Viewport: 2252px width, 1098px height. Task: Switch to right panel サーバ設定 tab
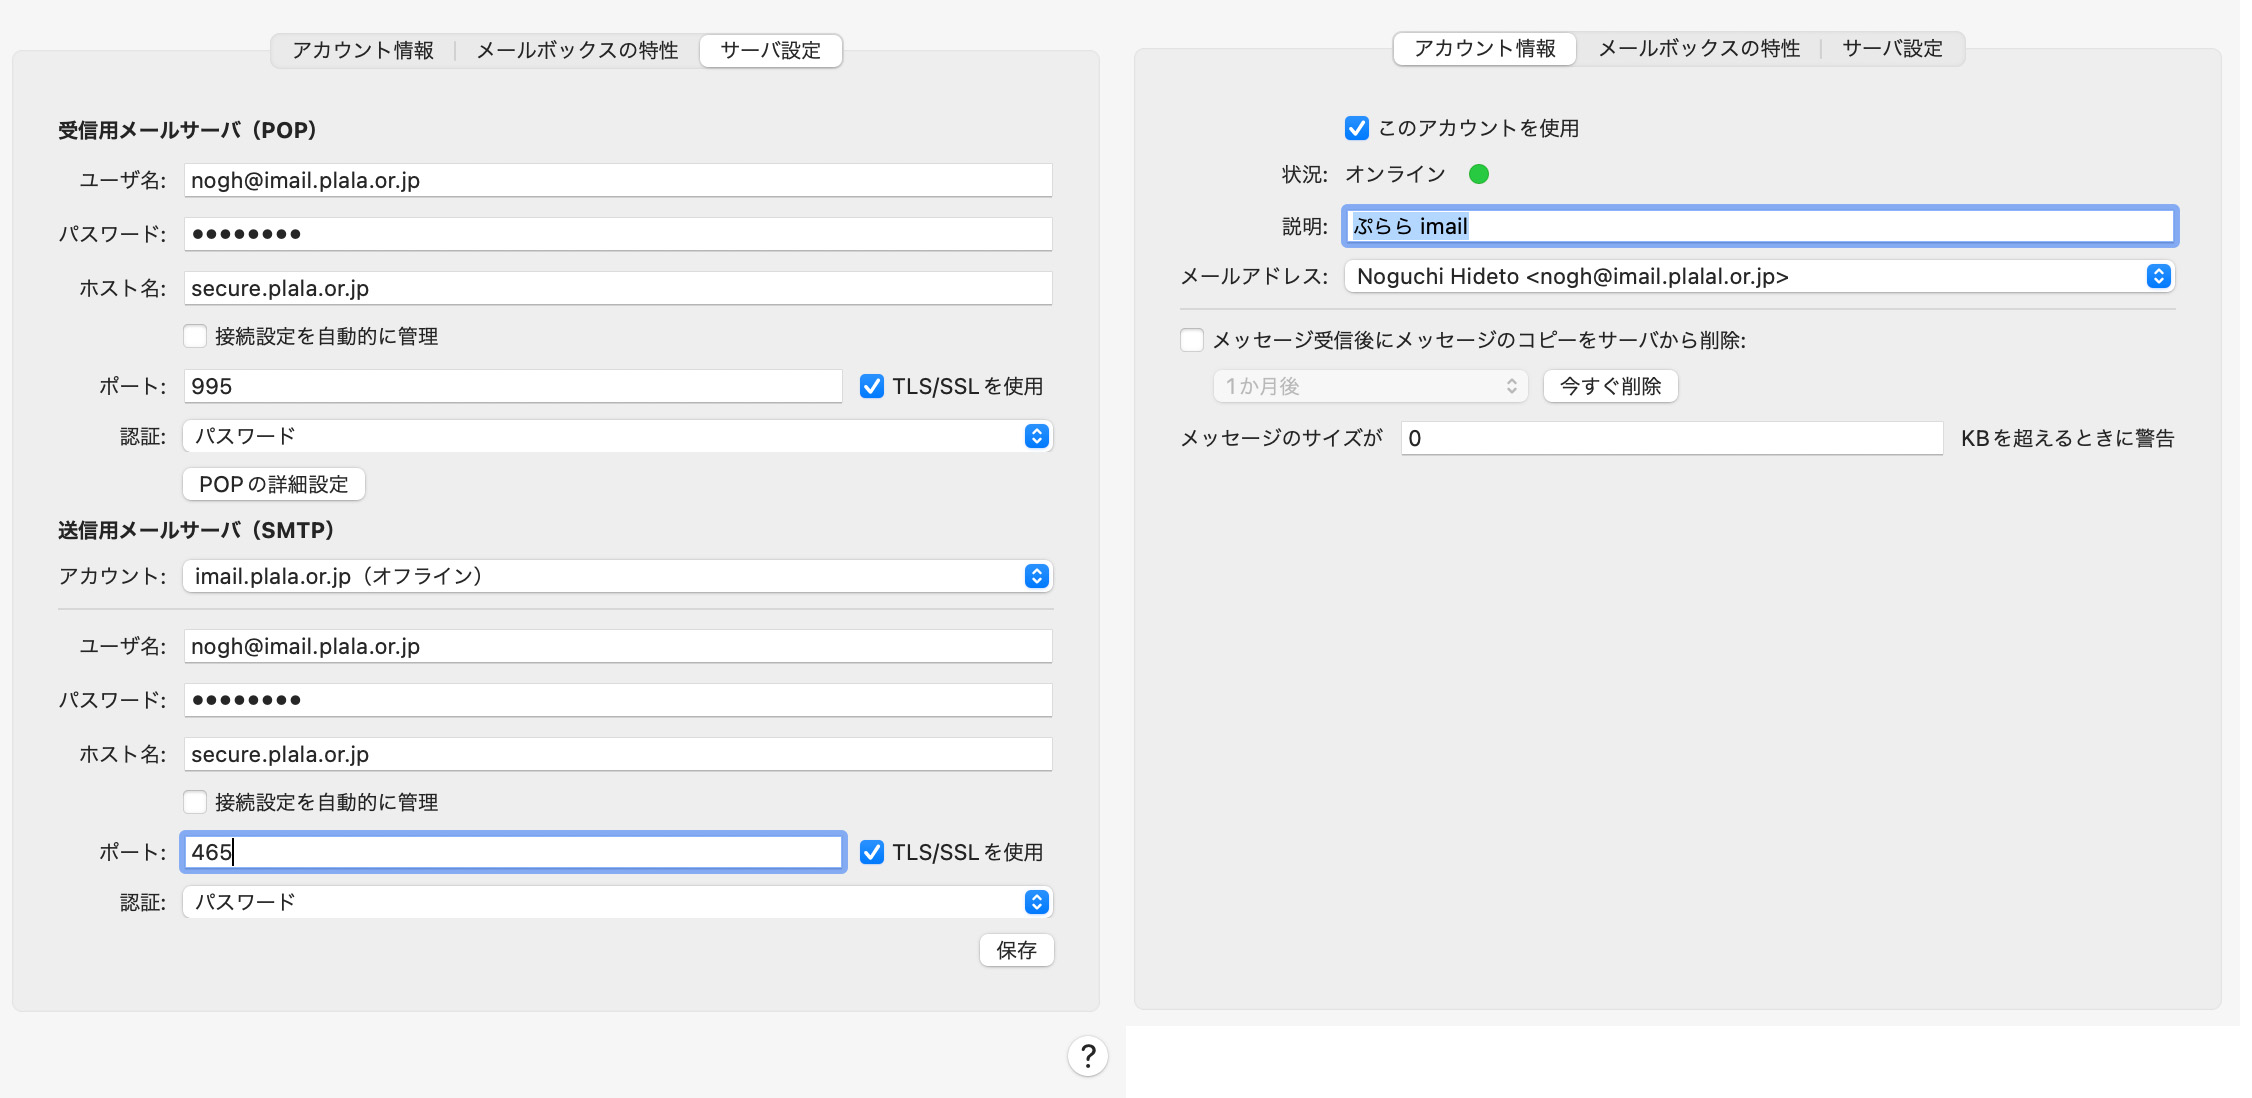[x=1892, y=49]
